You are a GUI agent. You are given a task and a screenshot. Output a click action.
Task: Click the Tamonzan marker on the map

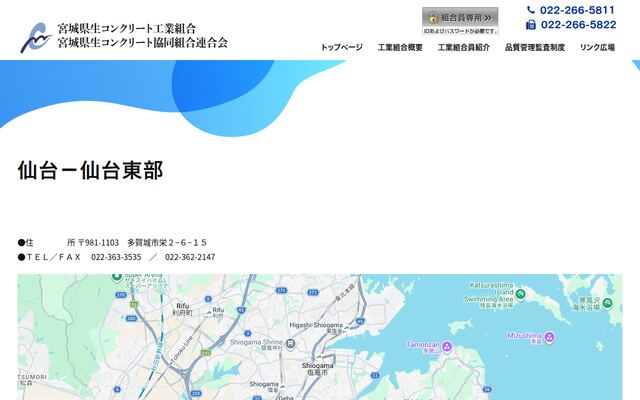pos(447,347)
